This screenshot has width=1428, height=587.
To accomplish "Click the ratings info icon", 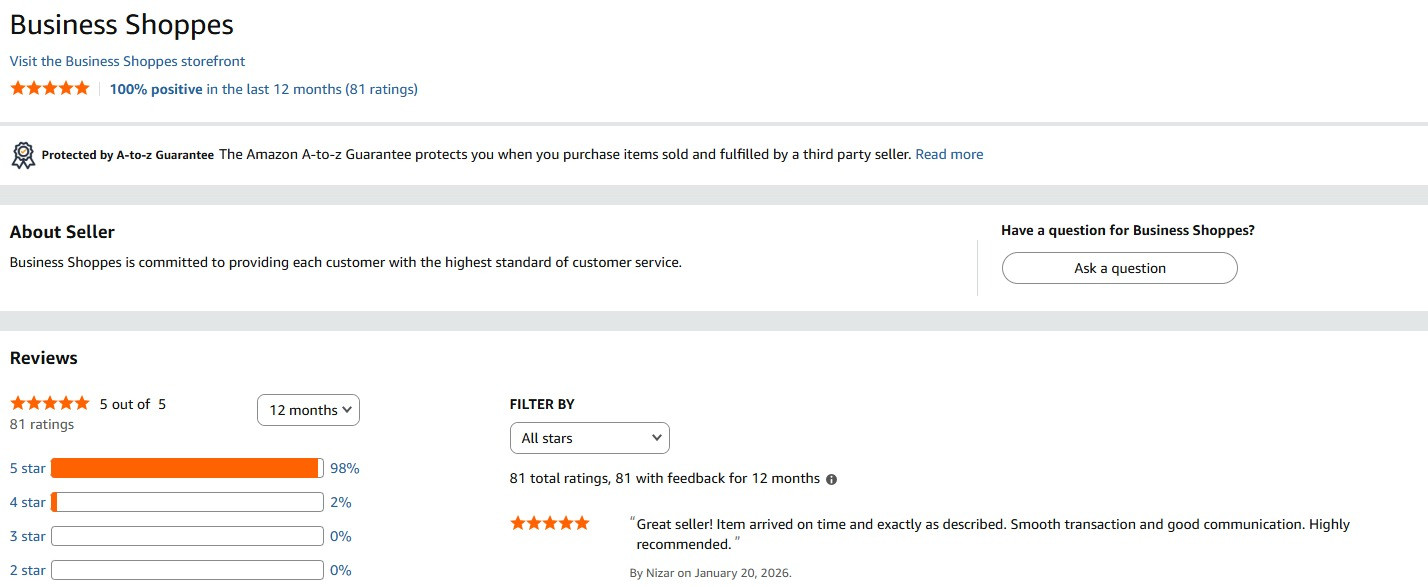I will (832, 479).
